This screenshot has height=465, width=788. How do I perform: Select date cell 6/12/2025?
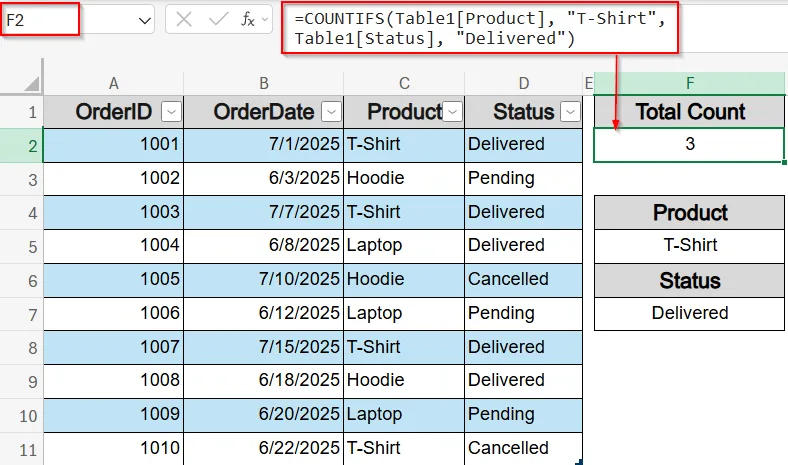coord(264,314)
